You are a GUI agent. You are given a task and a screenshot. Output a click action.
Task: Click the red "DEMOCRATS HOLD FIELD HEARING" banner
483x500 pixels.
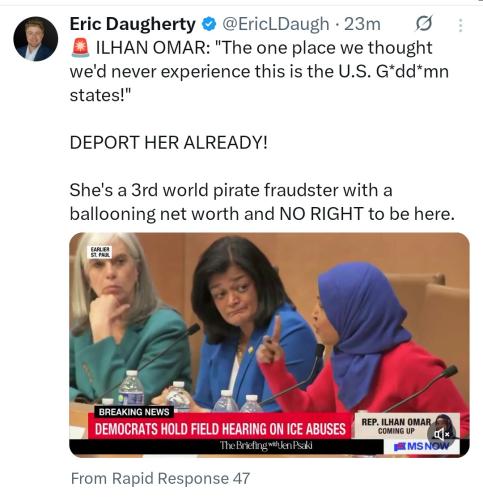click(x=220, y=429)
